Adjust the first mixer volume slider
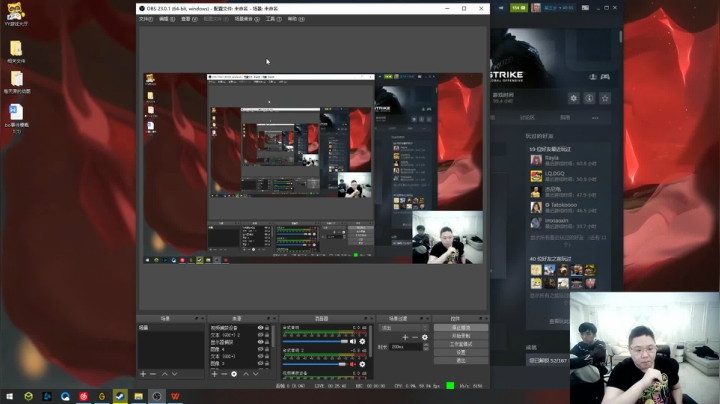The height and width of the screenshot is (404, 720). (x=315, y=342)
